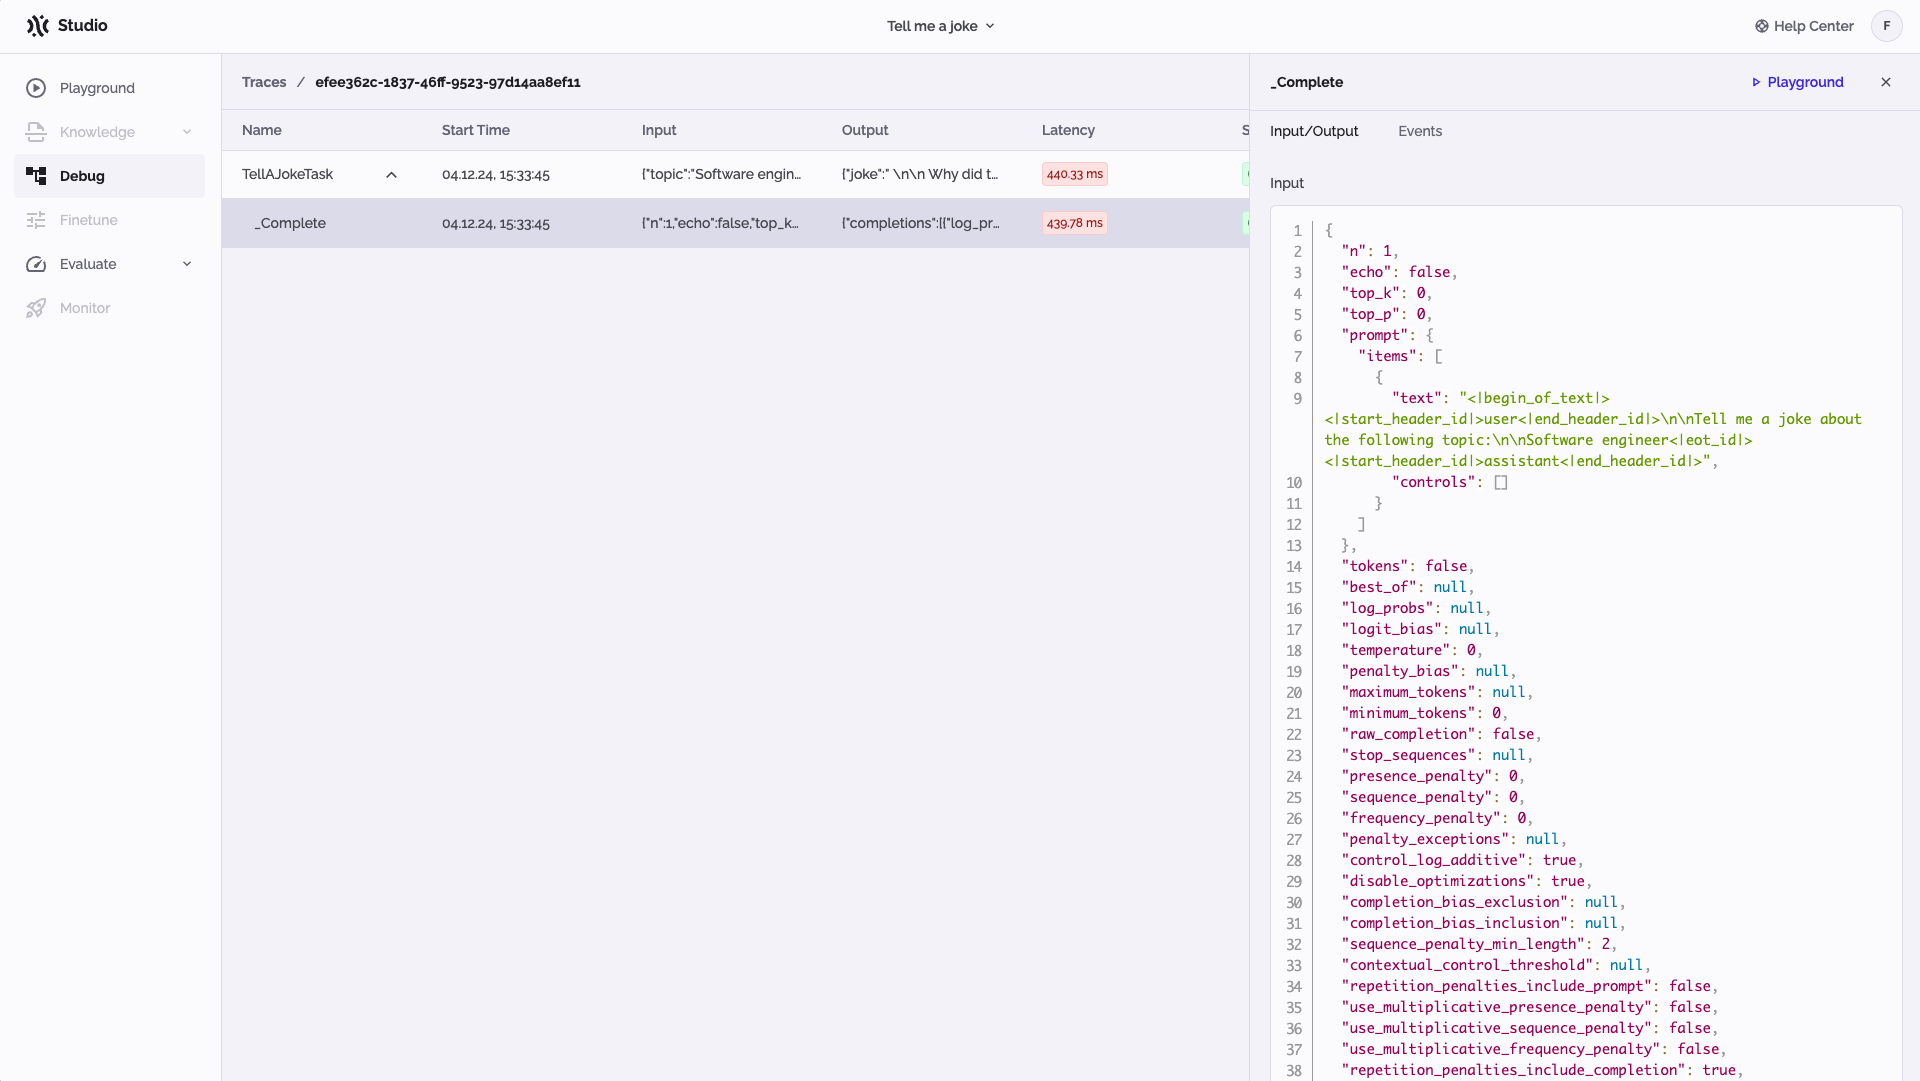Select the Playground icon in sidebar

click(x=36, y=88)
